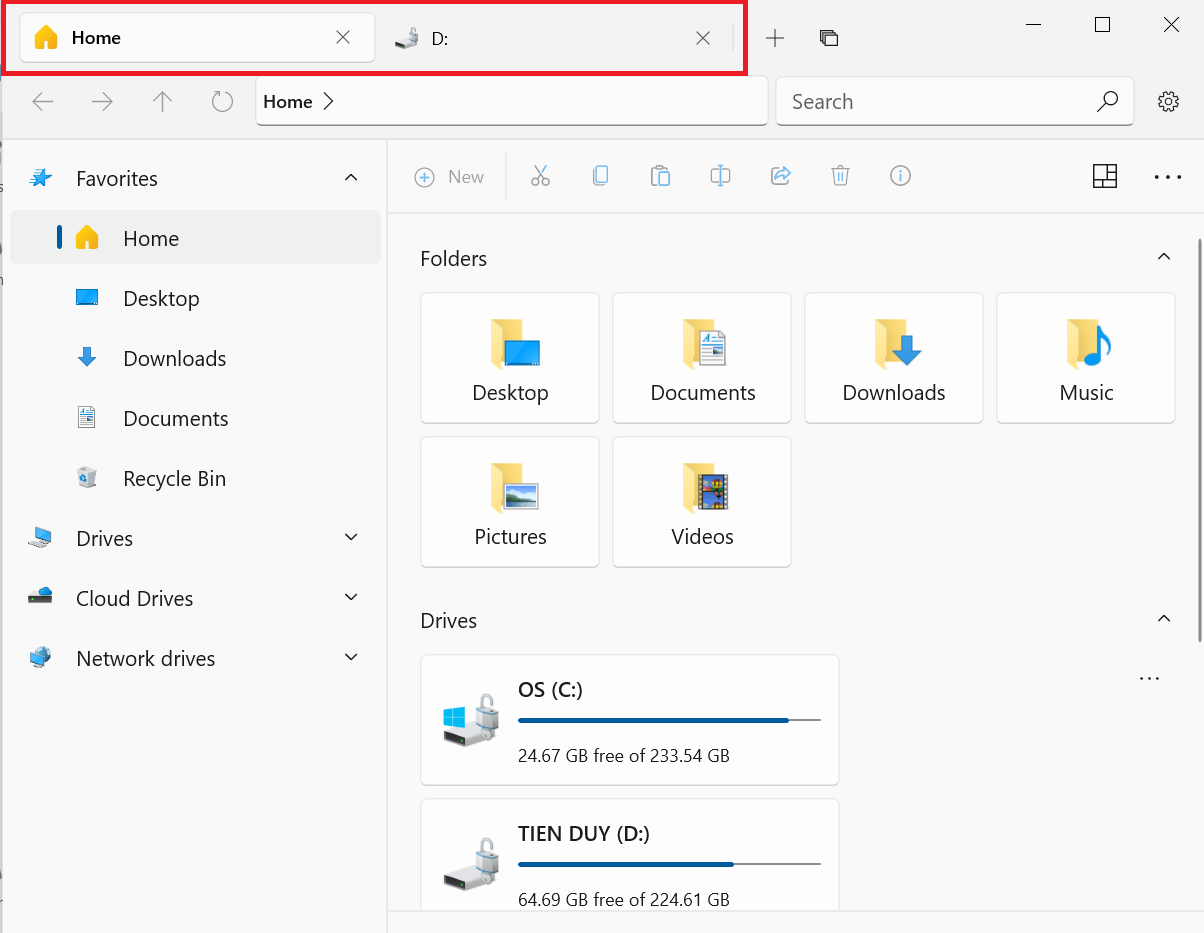Select the Cut tool in the toolbar
The width and height of the screenshot is (1204, 933).
(x=540, y=176)
